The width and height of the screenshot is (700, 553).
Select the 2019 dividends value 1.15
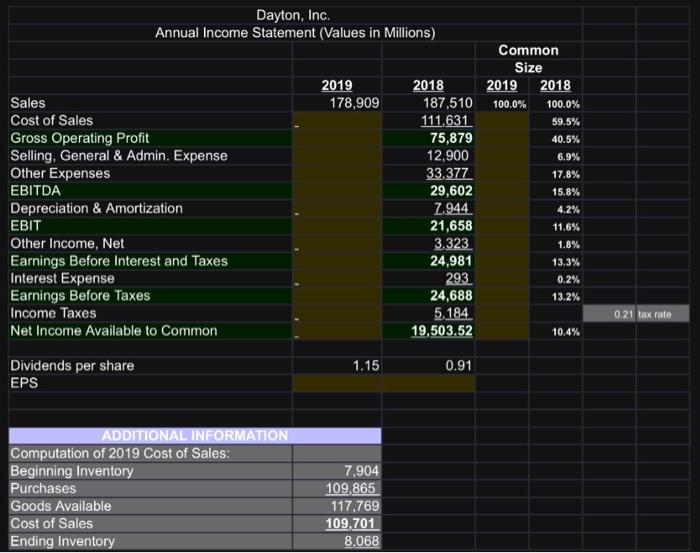click(366, 366)
